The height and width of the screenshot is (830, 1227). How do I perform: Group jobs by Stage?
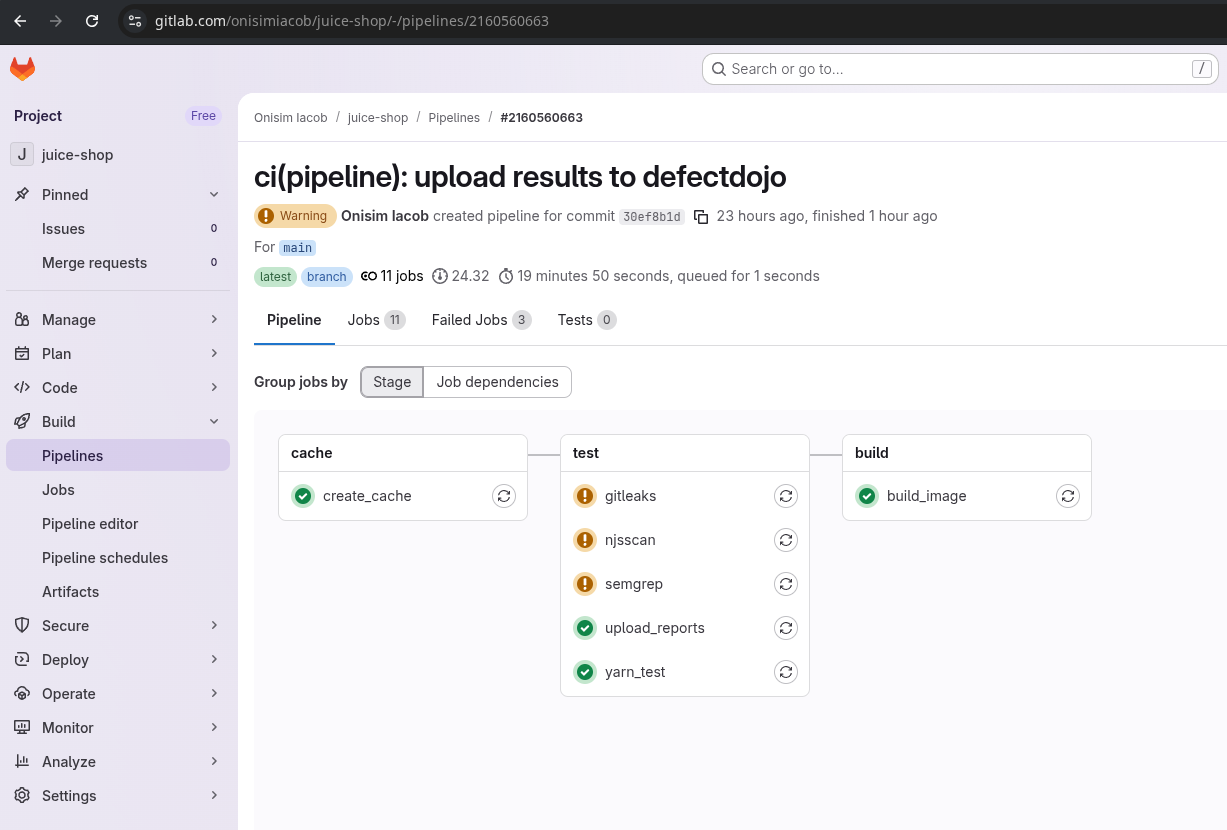click(x=392, y=382)
